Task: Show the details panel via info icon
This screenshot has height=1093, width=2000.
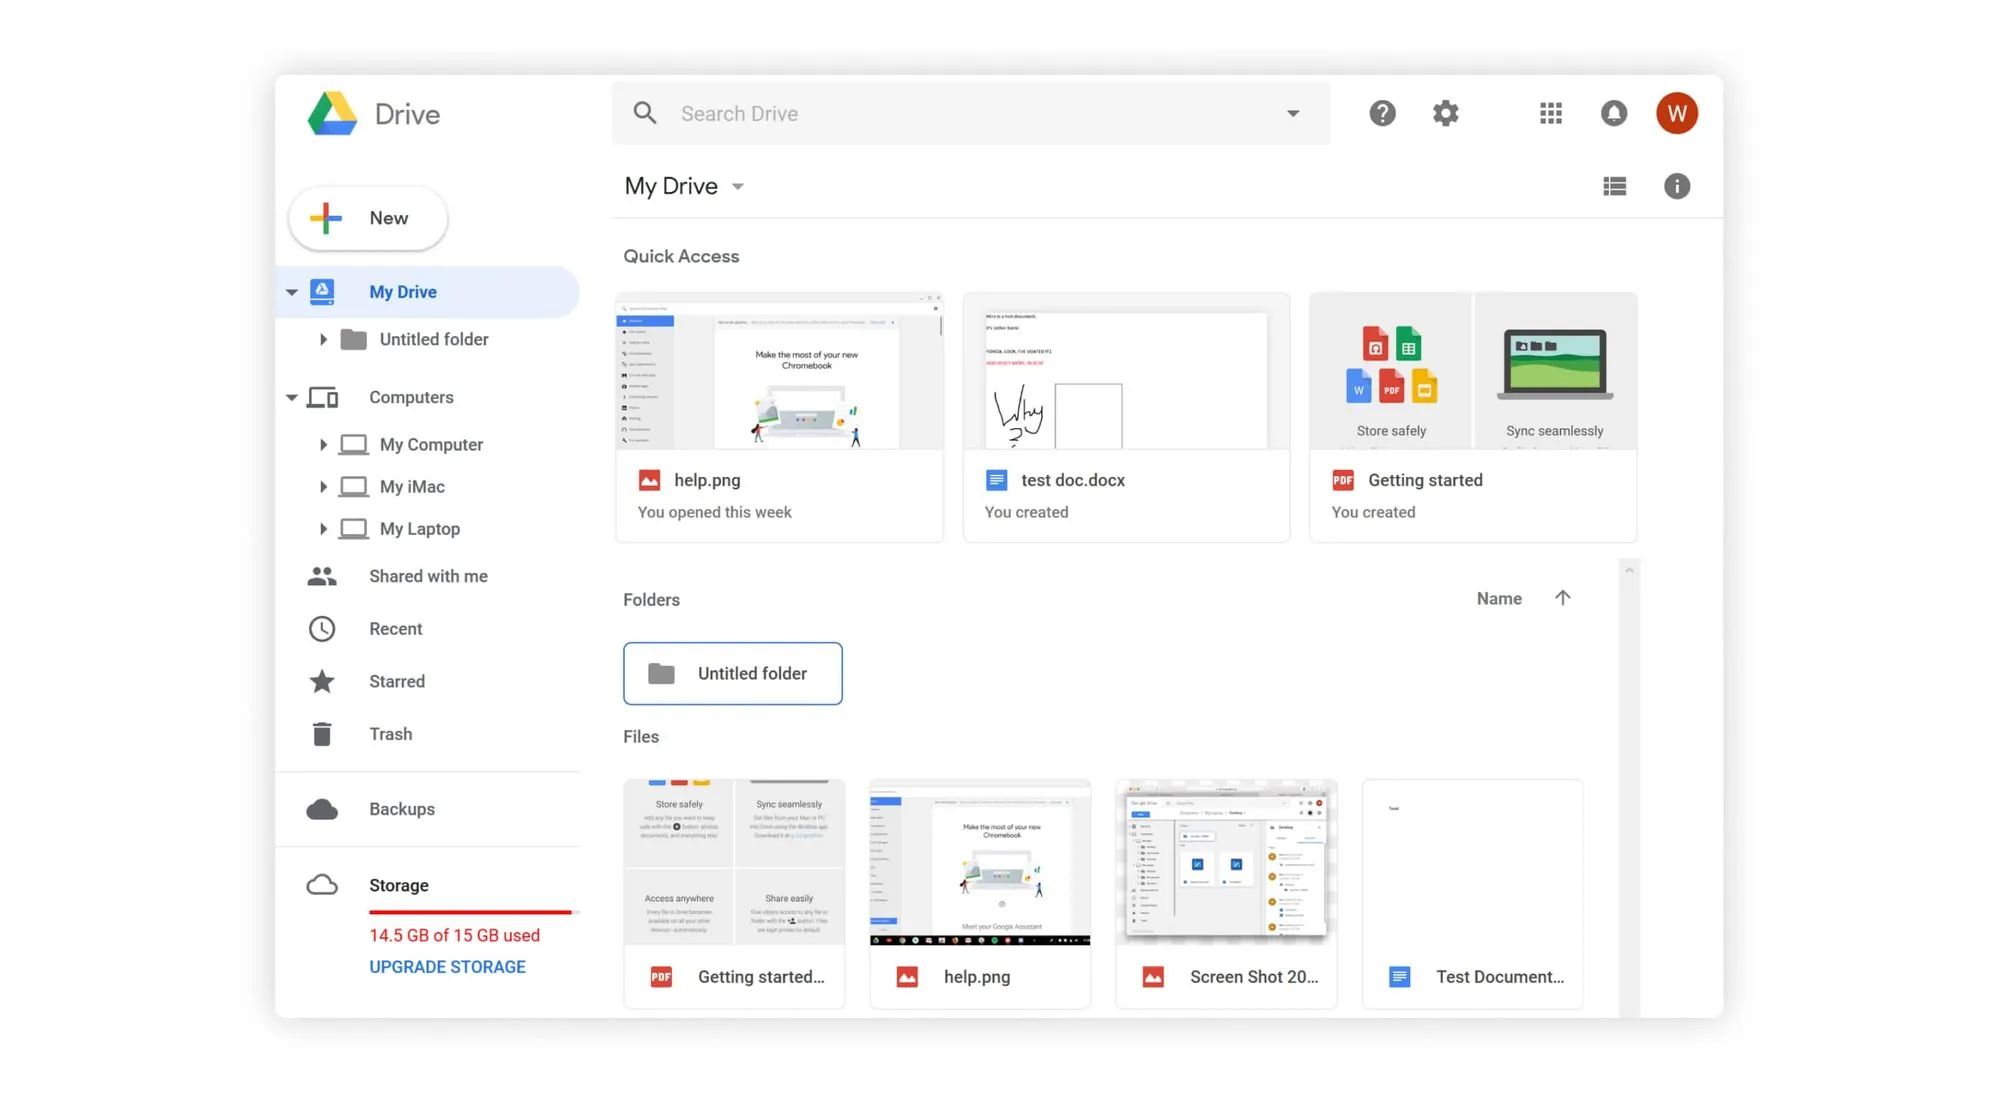Action: [1677, 186]
